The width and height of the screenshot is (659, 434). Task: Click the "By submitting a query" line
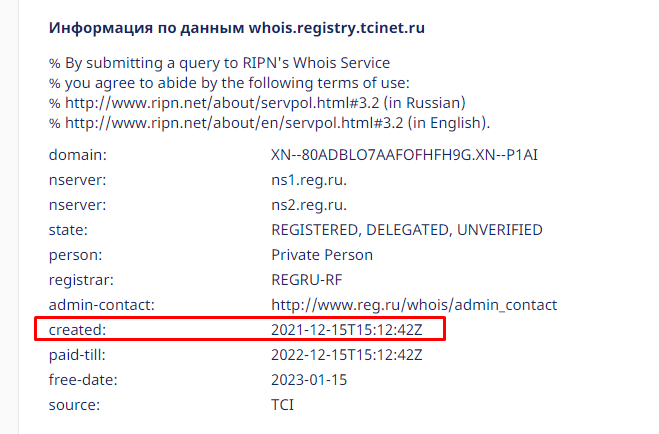pos(219,63)
